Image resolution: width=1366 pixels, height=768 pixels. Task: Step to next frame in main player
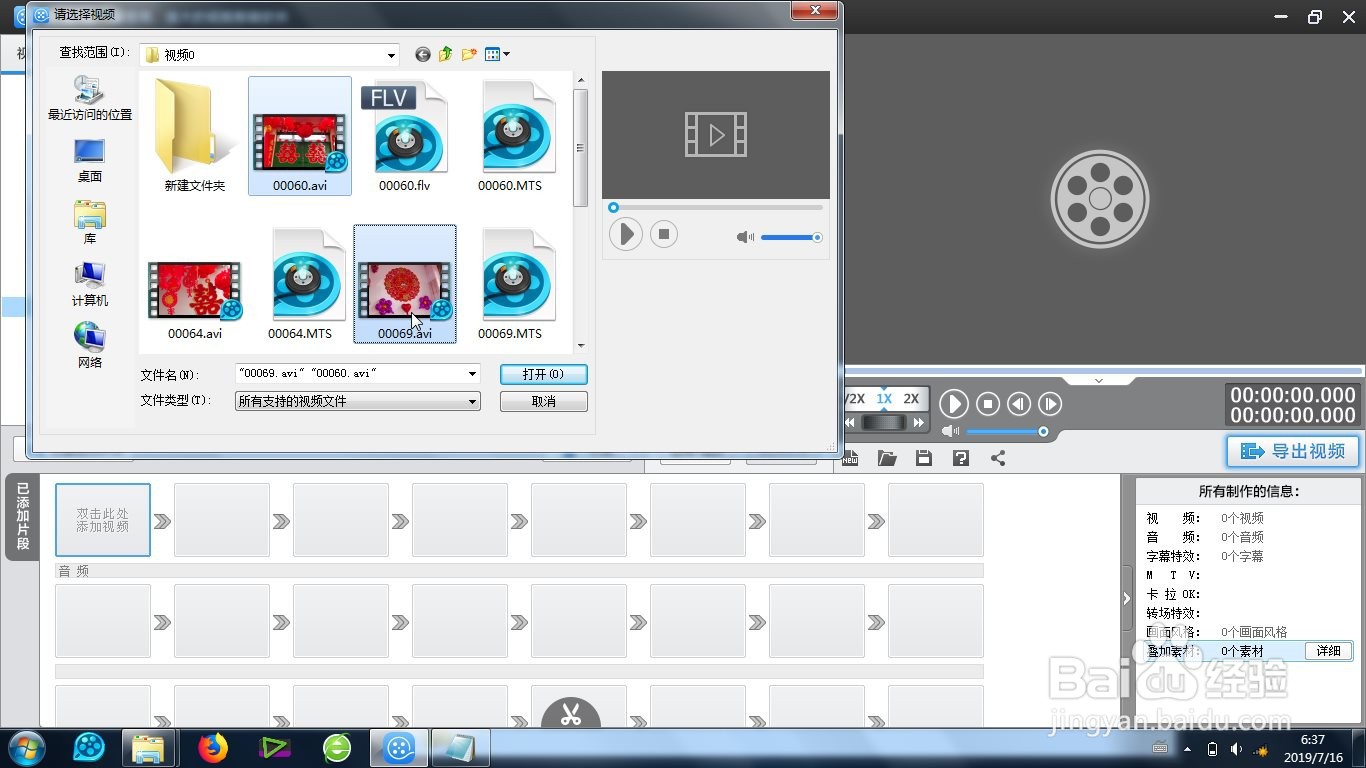coord(1050,404)
